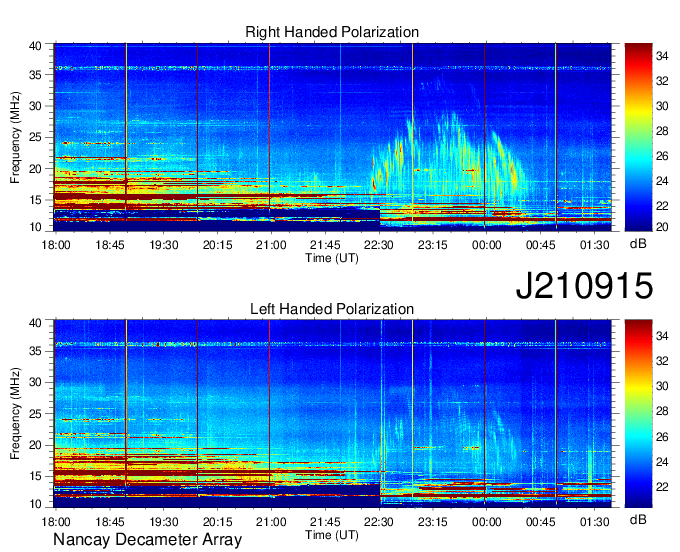Click the 21:45 time tick on the right-handed plot

tap(325, 245)
